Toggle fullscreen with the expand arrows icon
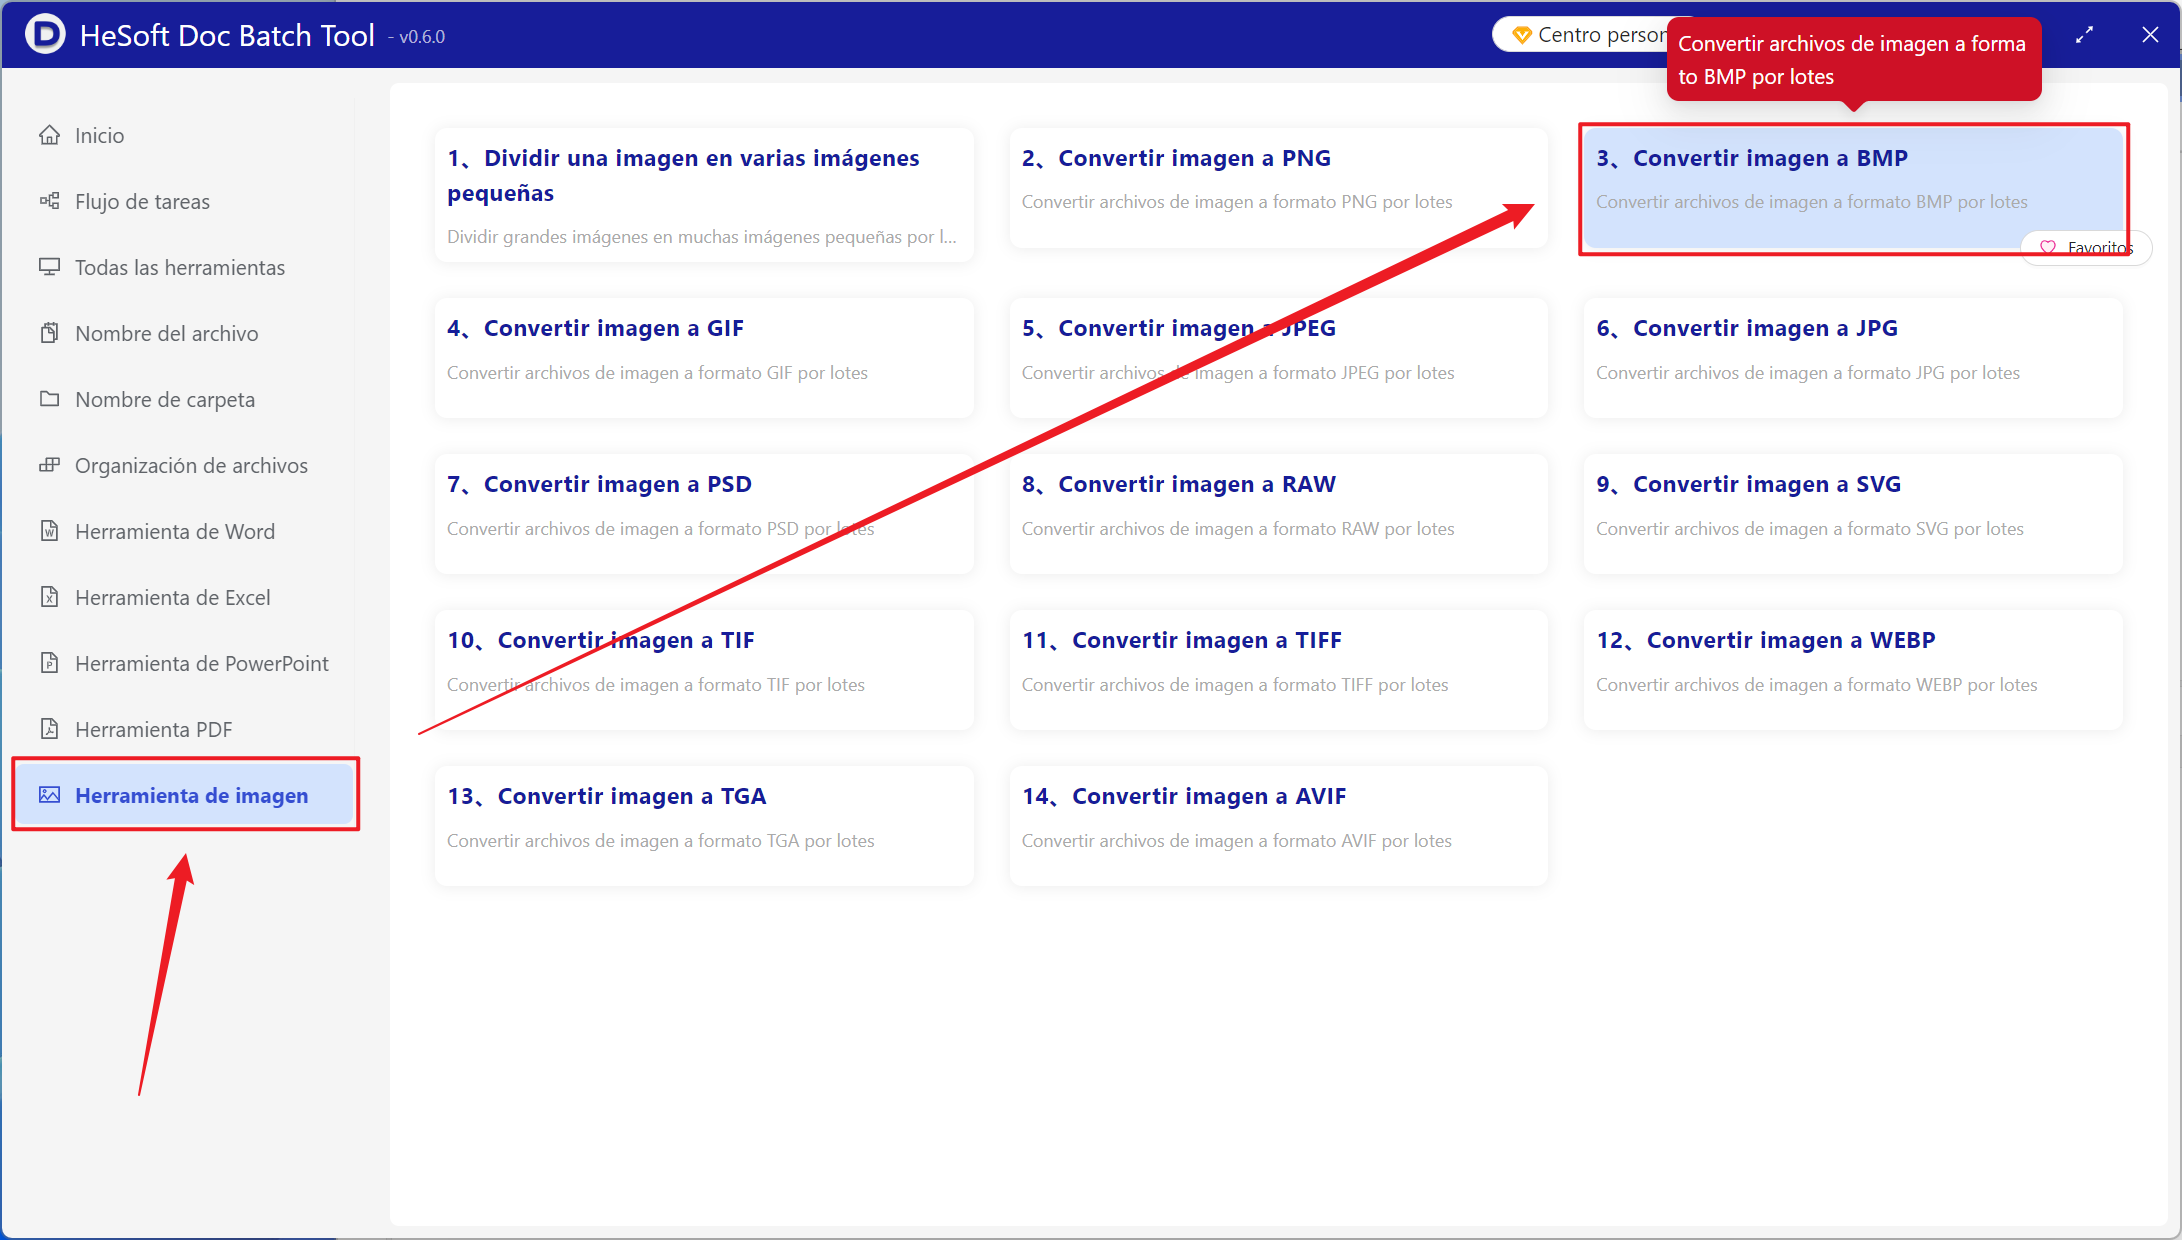The image size is (2182, 1240). click(2084, 35)
